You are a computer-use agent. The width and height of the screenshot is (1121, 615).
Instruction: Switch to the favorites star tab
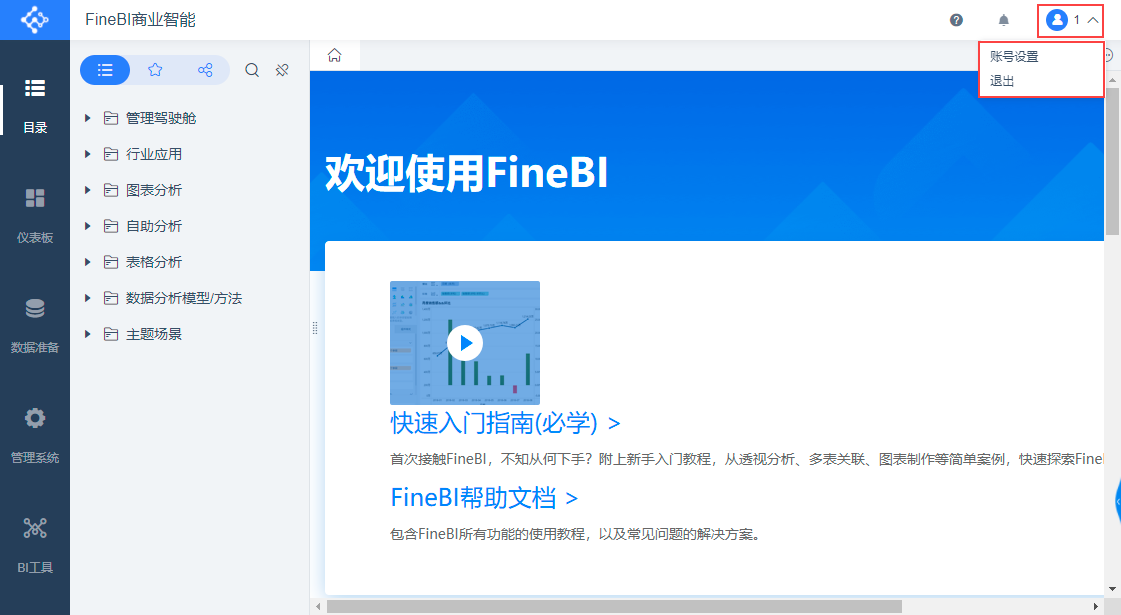(x=155, y=70)
